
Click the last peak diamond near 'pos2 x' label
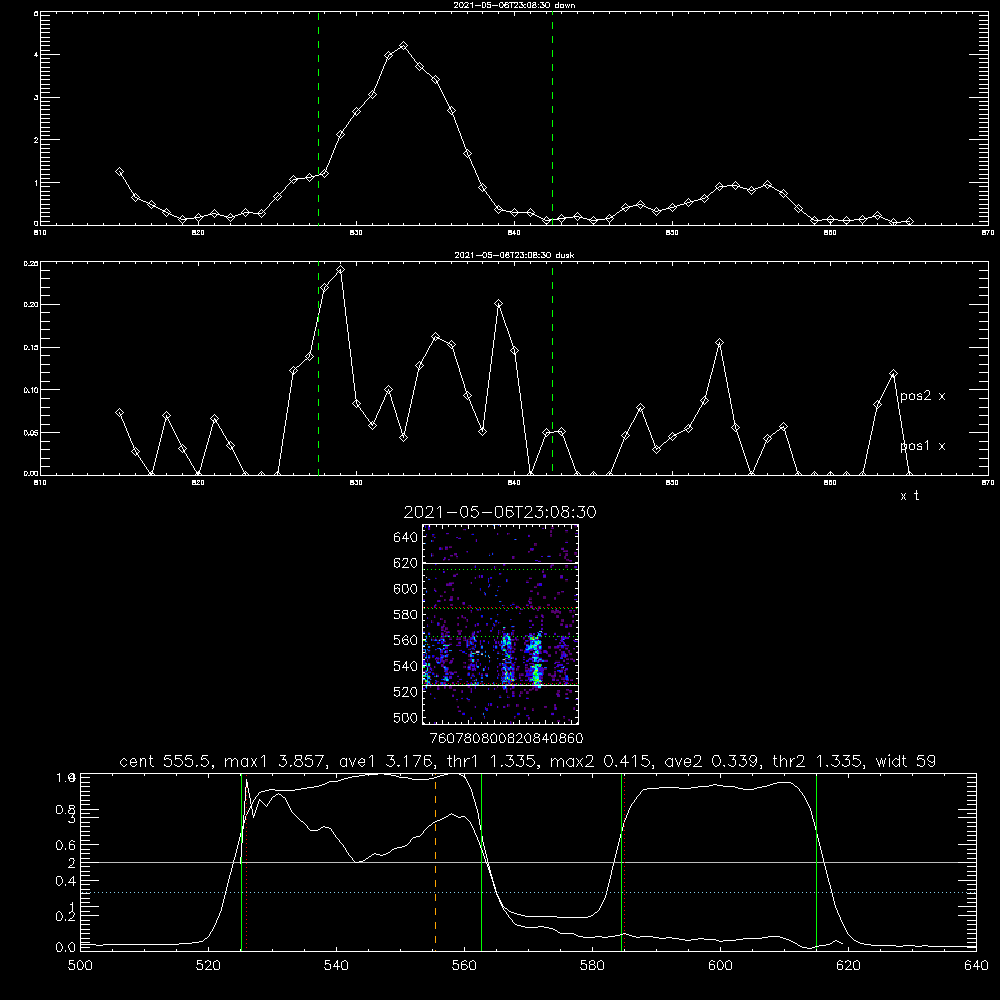click(x=893, y=374)
